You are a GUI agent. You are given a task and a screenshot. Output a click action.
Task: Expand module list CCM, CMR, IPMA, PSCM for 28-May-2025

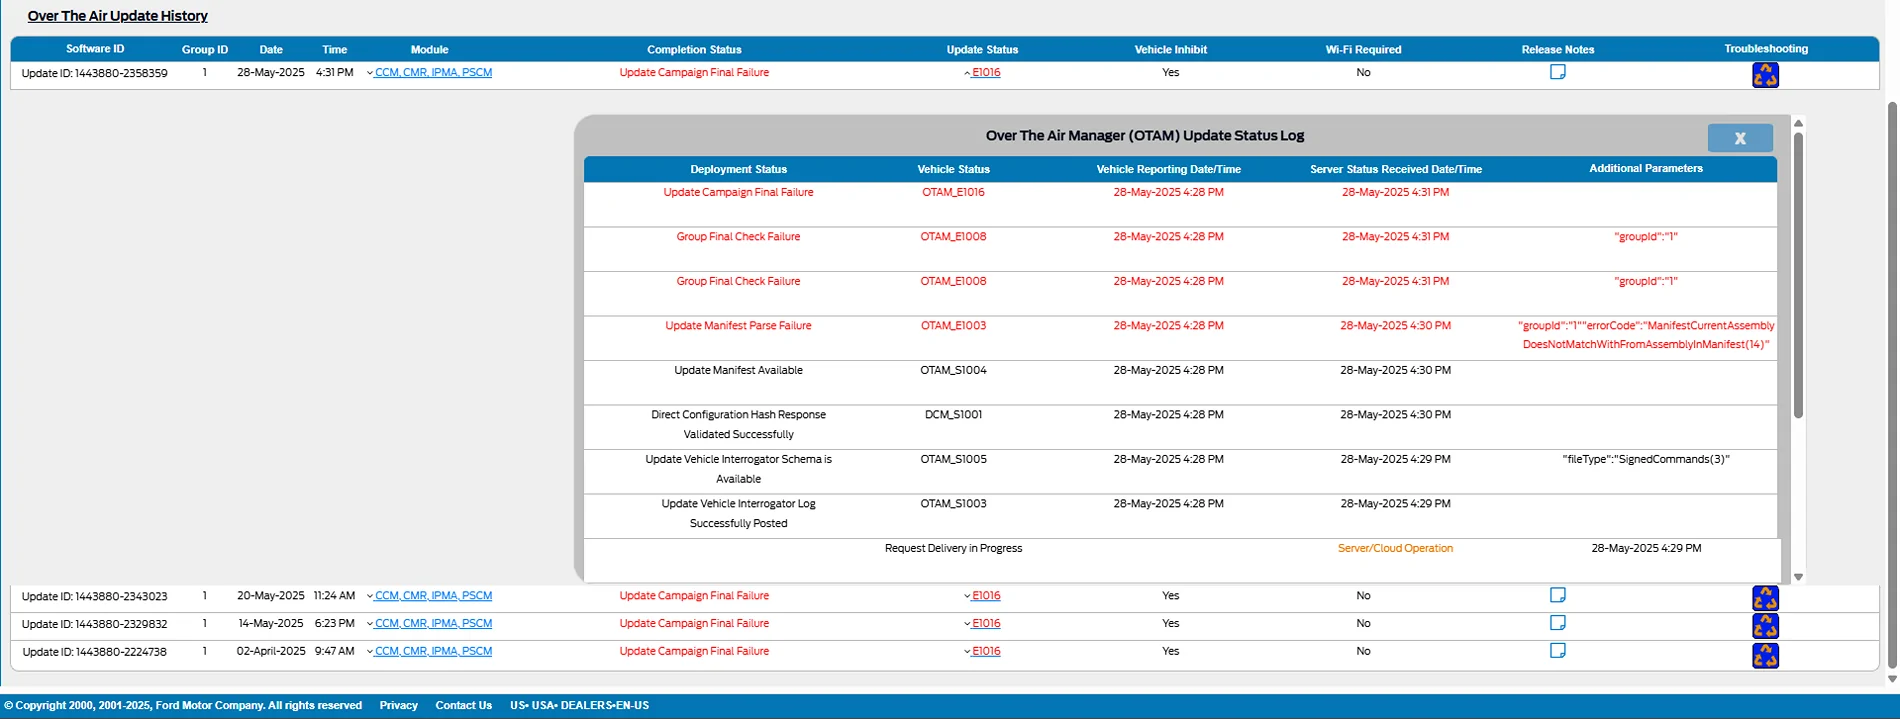(x=429, y=72)
